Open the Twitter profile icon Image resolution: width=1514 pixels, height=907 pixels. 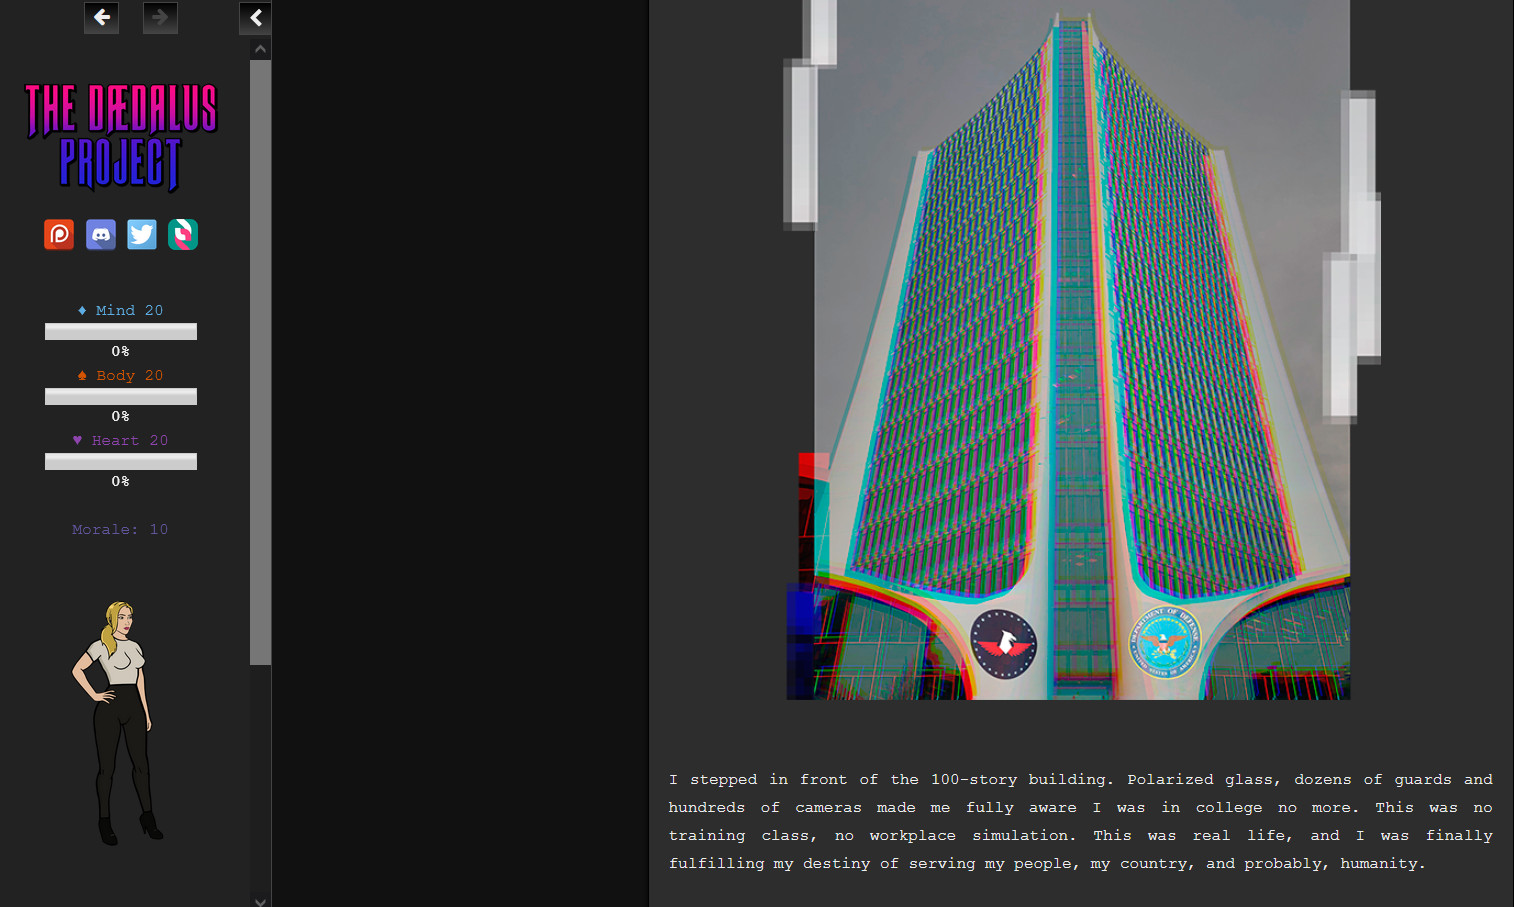142,234
